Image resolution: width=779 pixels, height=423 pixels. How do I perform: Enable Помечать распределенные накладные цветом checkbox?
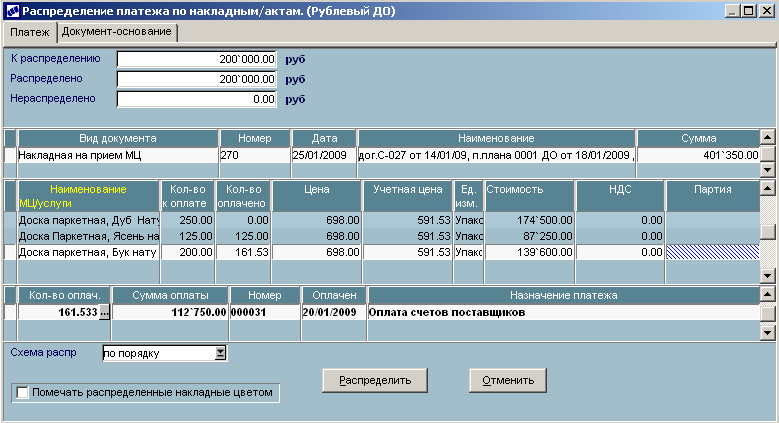point(22,393)
